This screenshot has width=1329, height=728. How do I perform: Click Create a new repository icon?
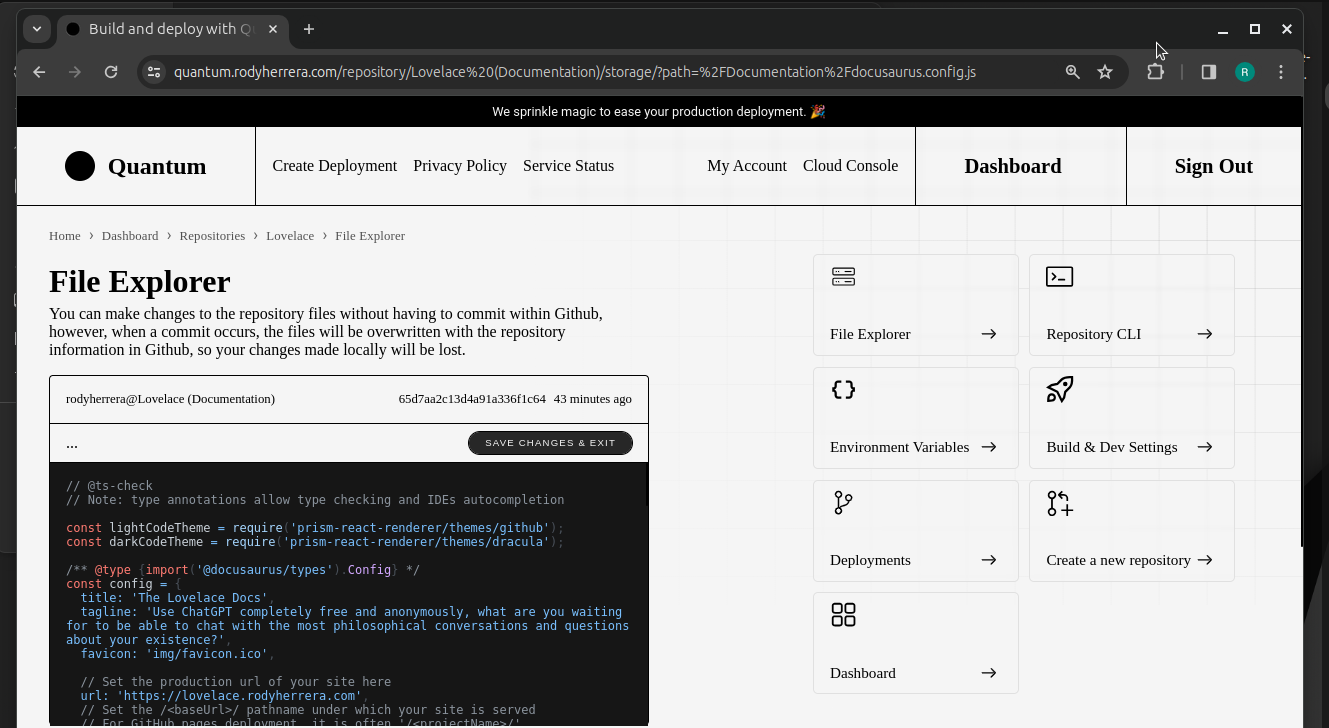coord(1059,503)
